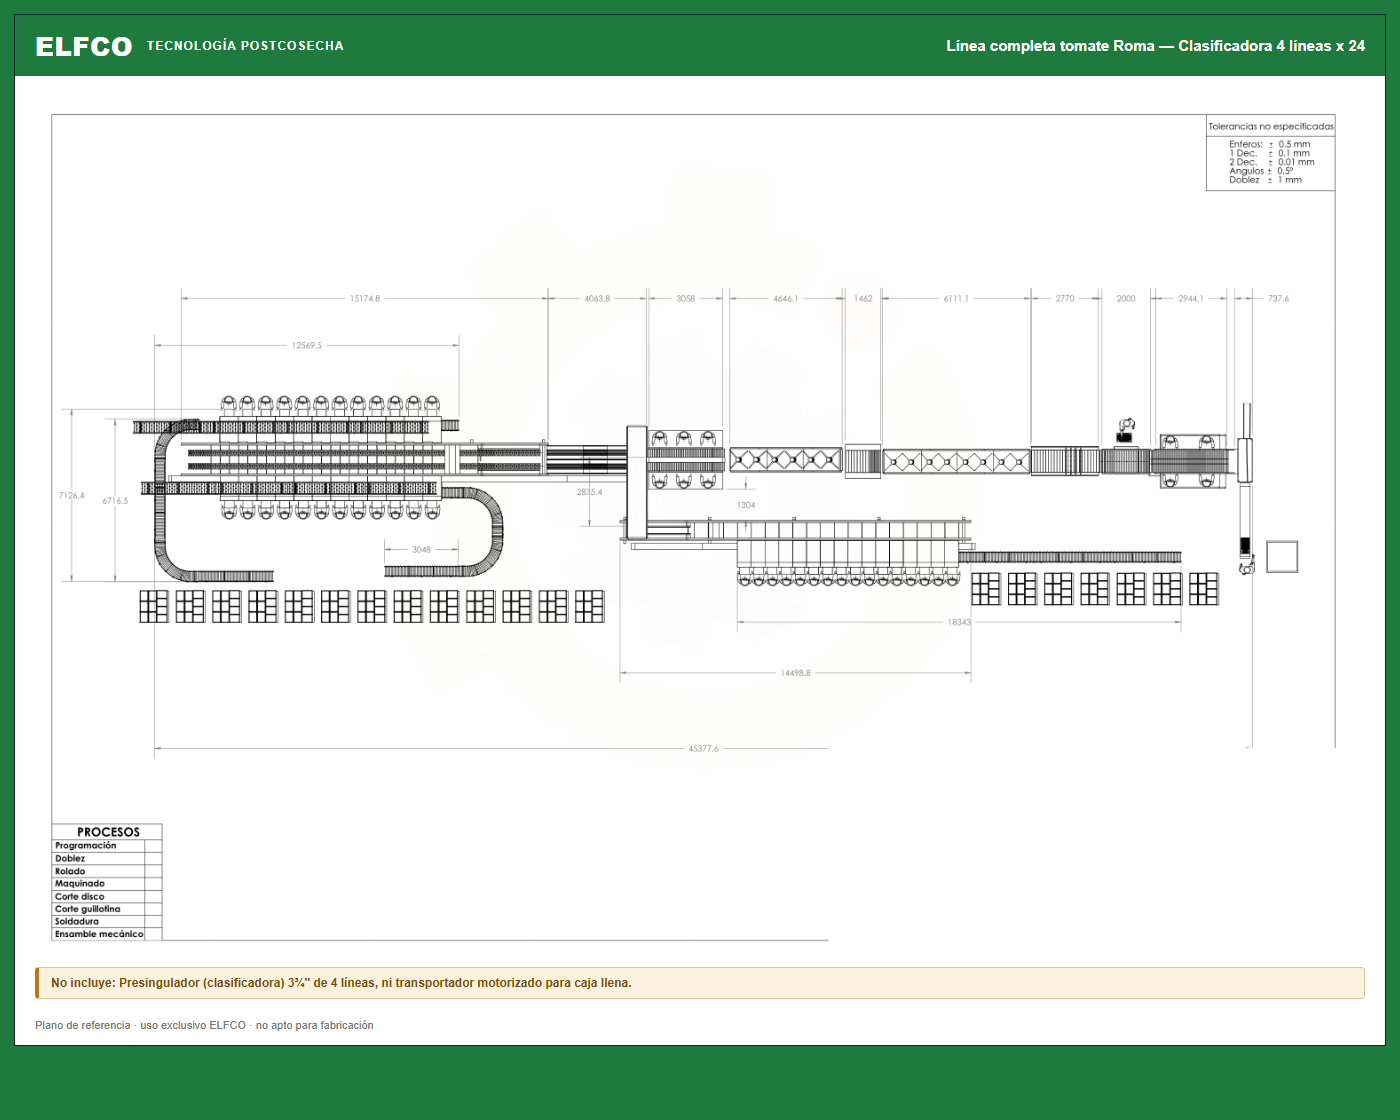This screenshot has height=1120, width=1400.
Task: Select the "Enteros: ± 0.5 mm" tolerance line
Action: click(x=1270, y=144)
